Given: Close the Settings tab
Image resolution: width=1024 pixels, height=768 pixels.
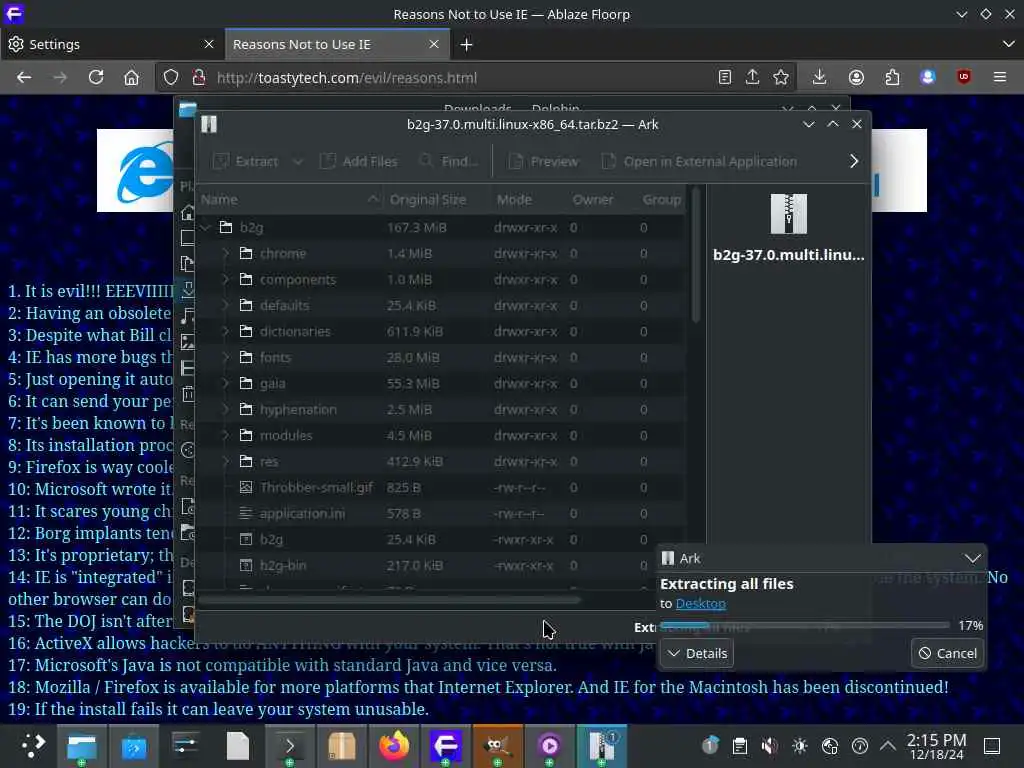Looking at the screenshot, I should tap(209, 44).
